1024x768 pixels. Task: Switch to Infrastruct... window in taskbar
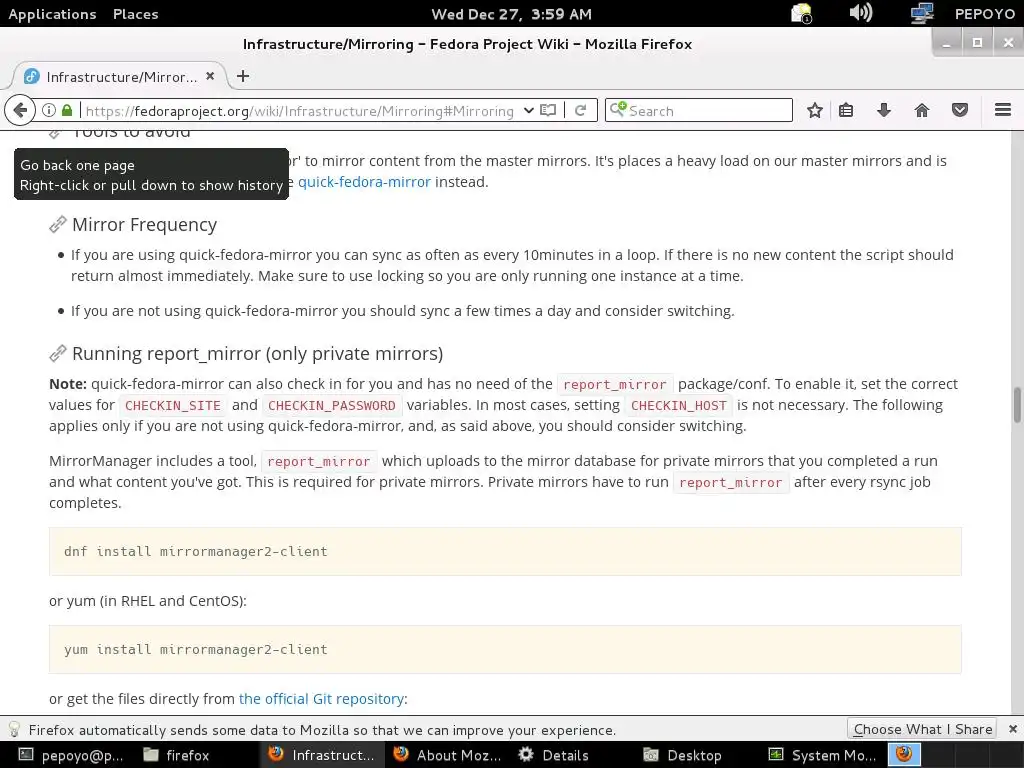[x=323, y=755]
